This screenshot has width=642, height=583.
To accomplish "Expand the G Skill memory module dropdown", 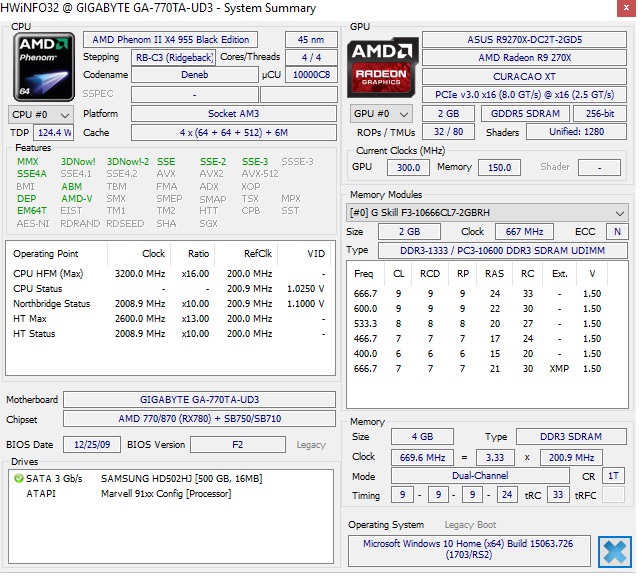I will point(487,213).
